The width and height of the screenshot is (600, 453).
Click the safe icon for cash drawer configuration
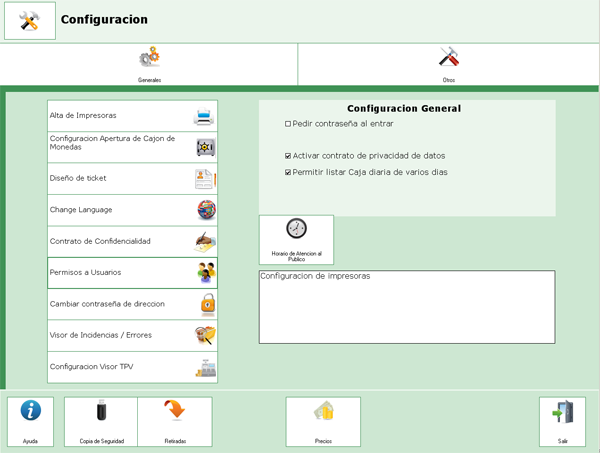[205, 147]
